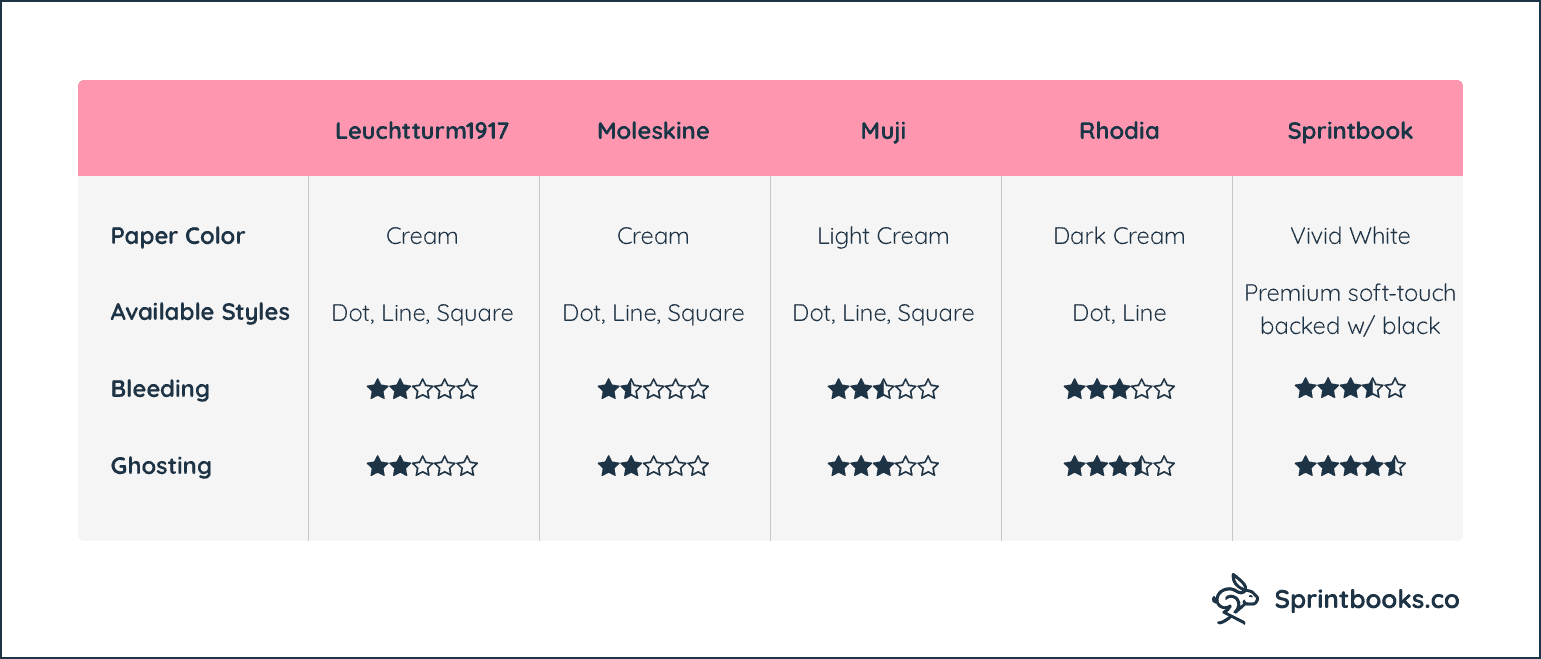Click Premium soft-touch backed text
Viewport: 1541px width, 659px height.
[x=1350, y=309]
